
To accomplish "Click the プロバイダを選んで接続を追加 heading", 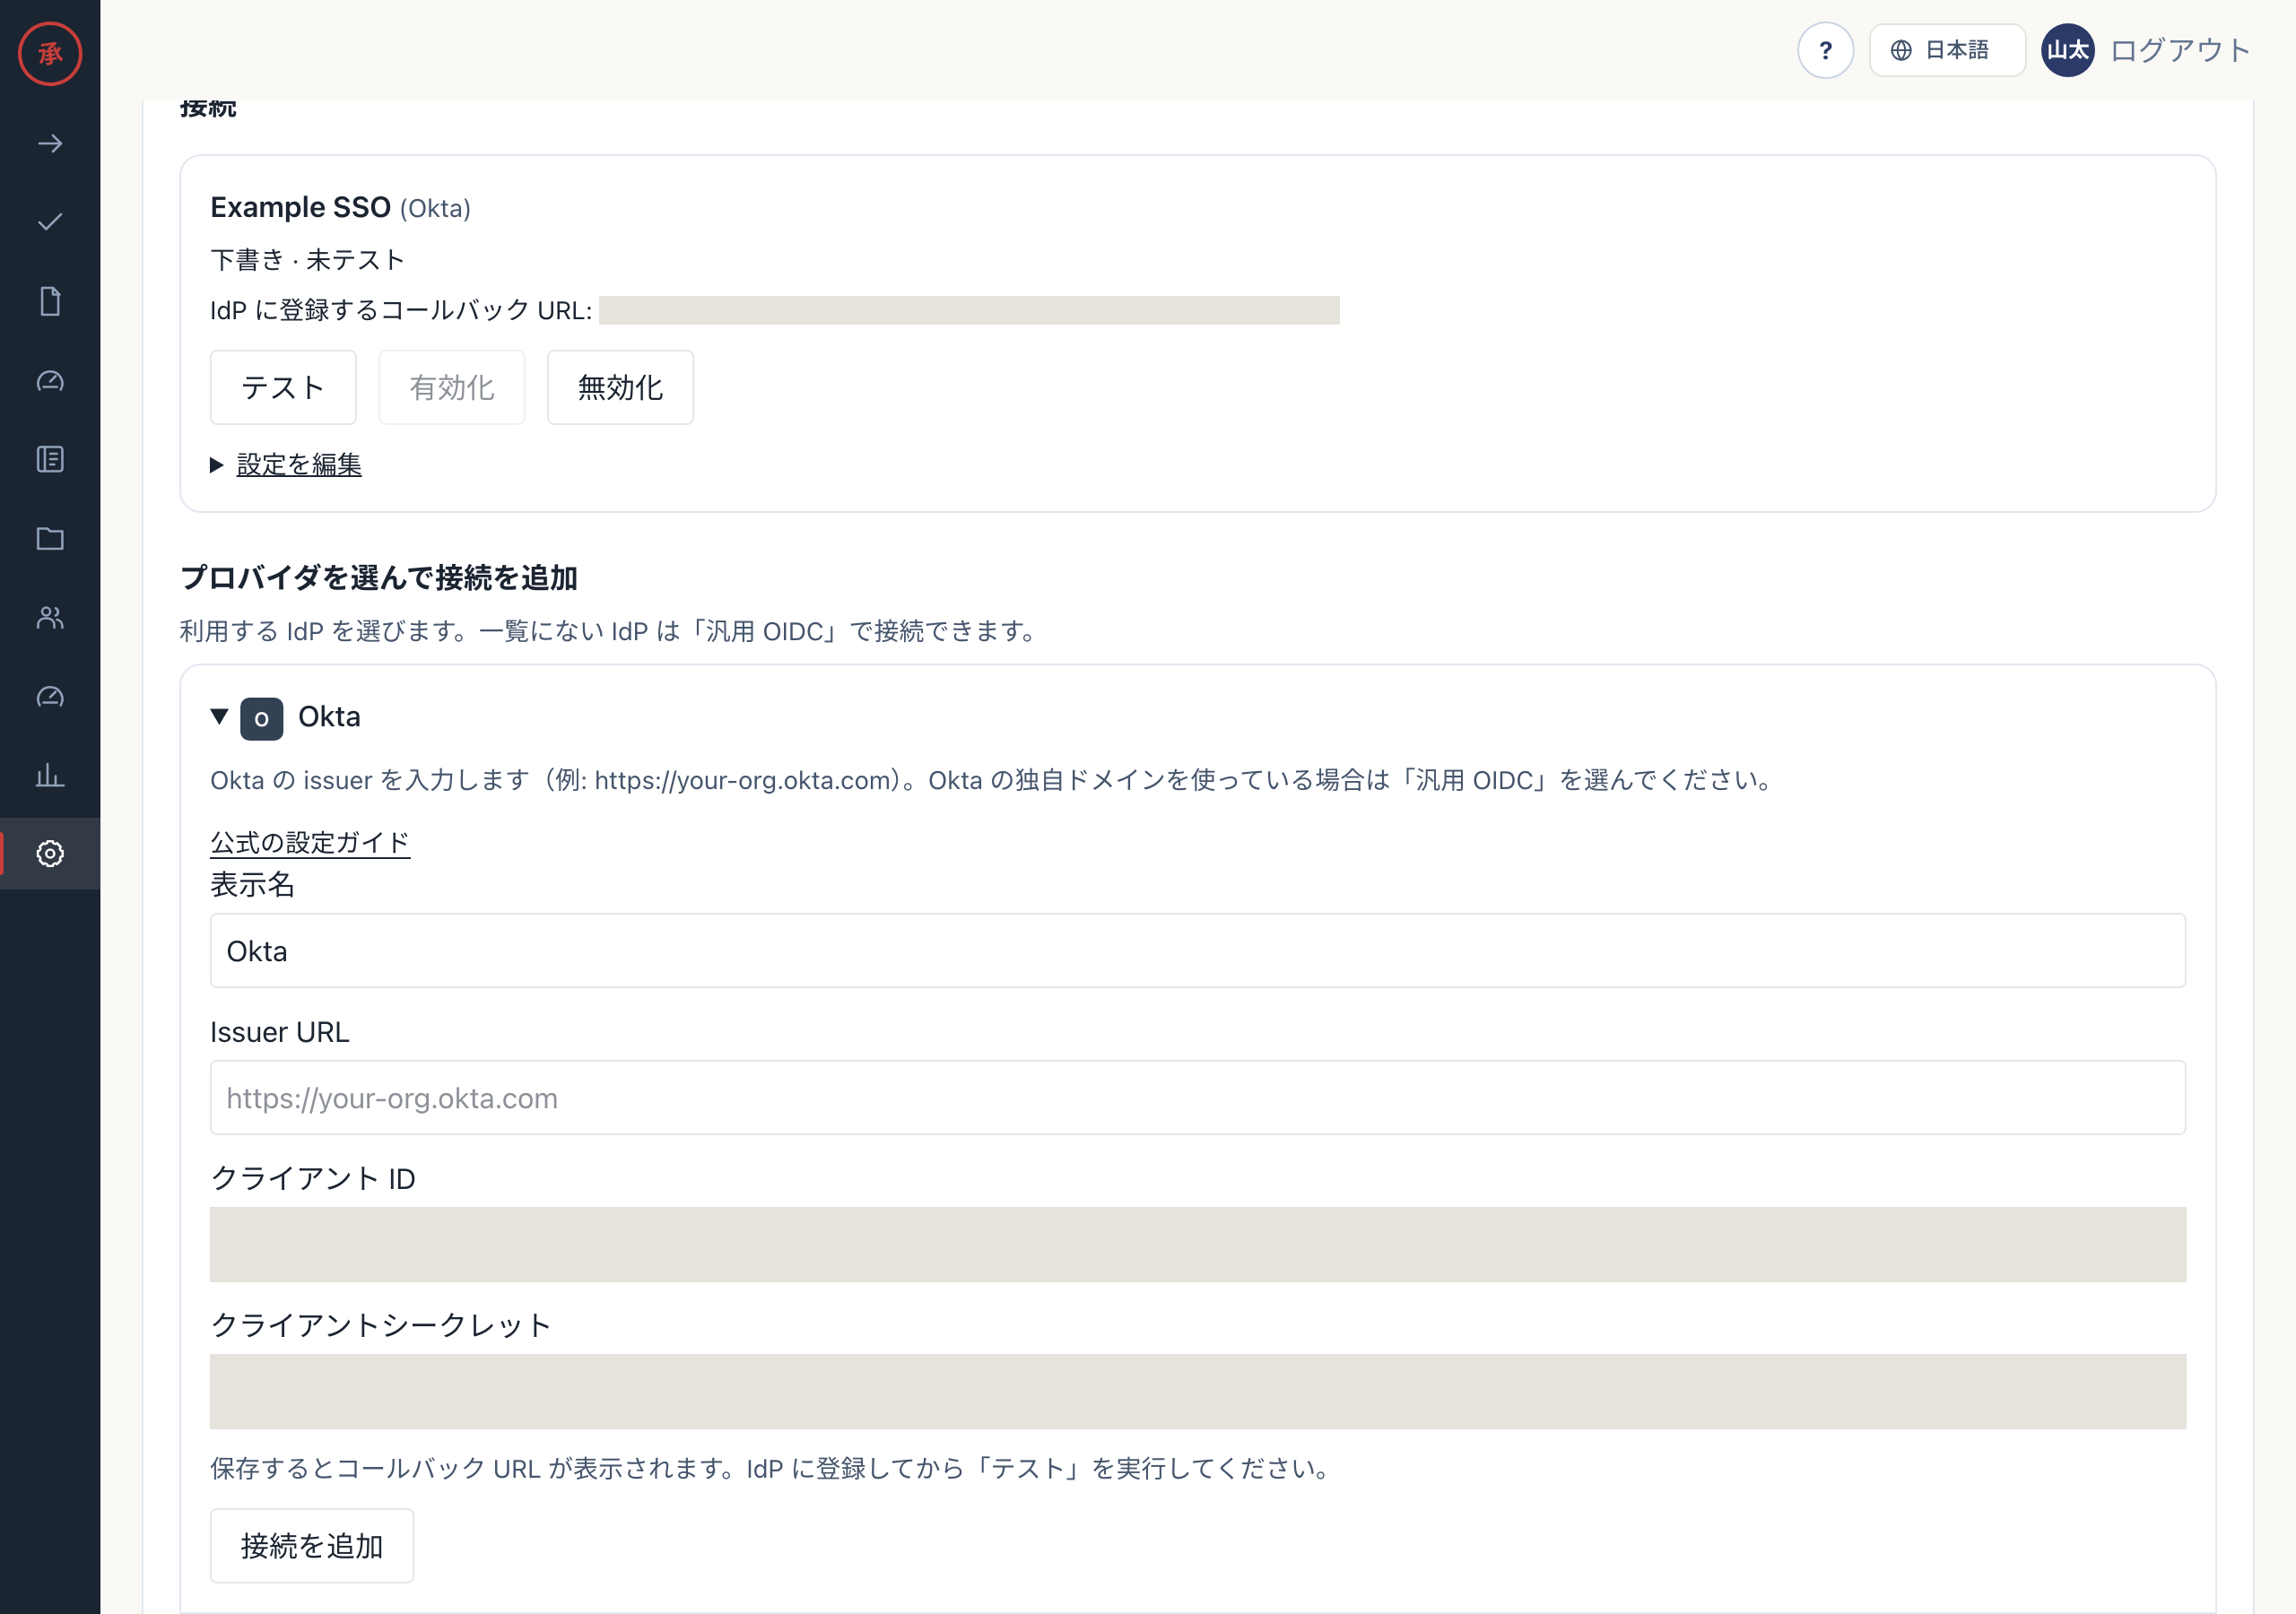I will 379,577.
